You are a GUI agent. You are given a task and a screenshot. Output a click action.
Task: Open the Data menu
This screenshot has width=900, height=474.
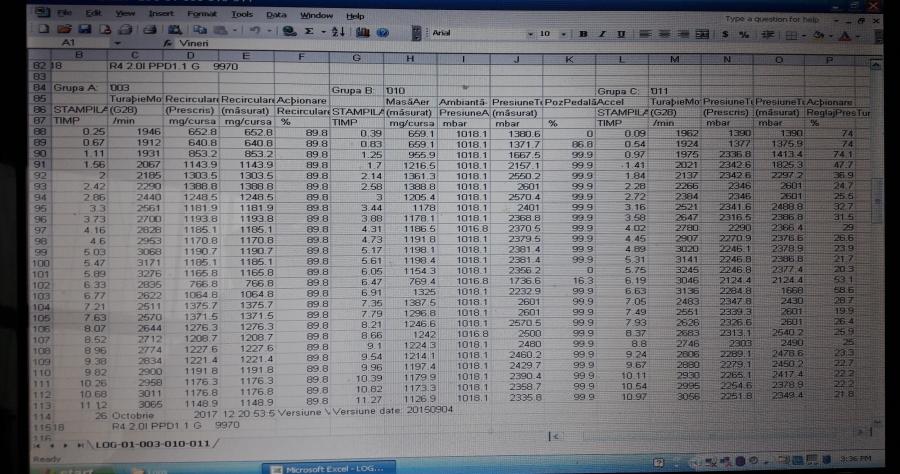coord(276,15)
